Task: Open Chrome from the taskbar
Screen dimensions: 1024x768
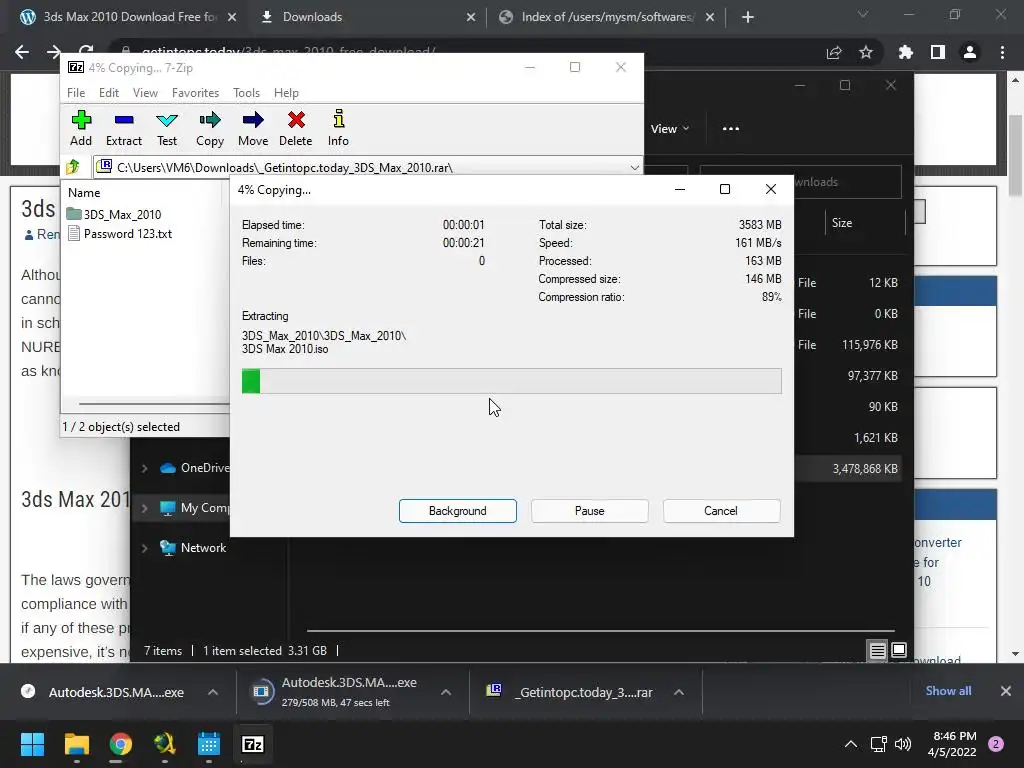Action: tap(120, 744)
